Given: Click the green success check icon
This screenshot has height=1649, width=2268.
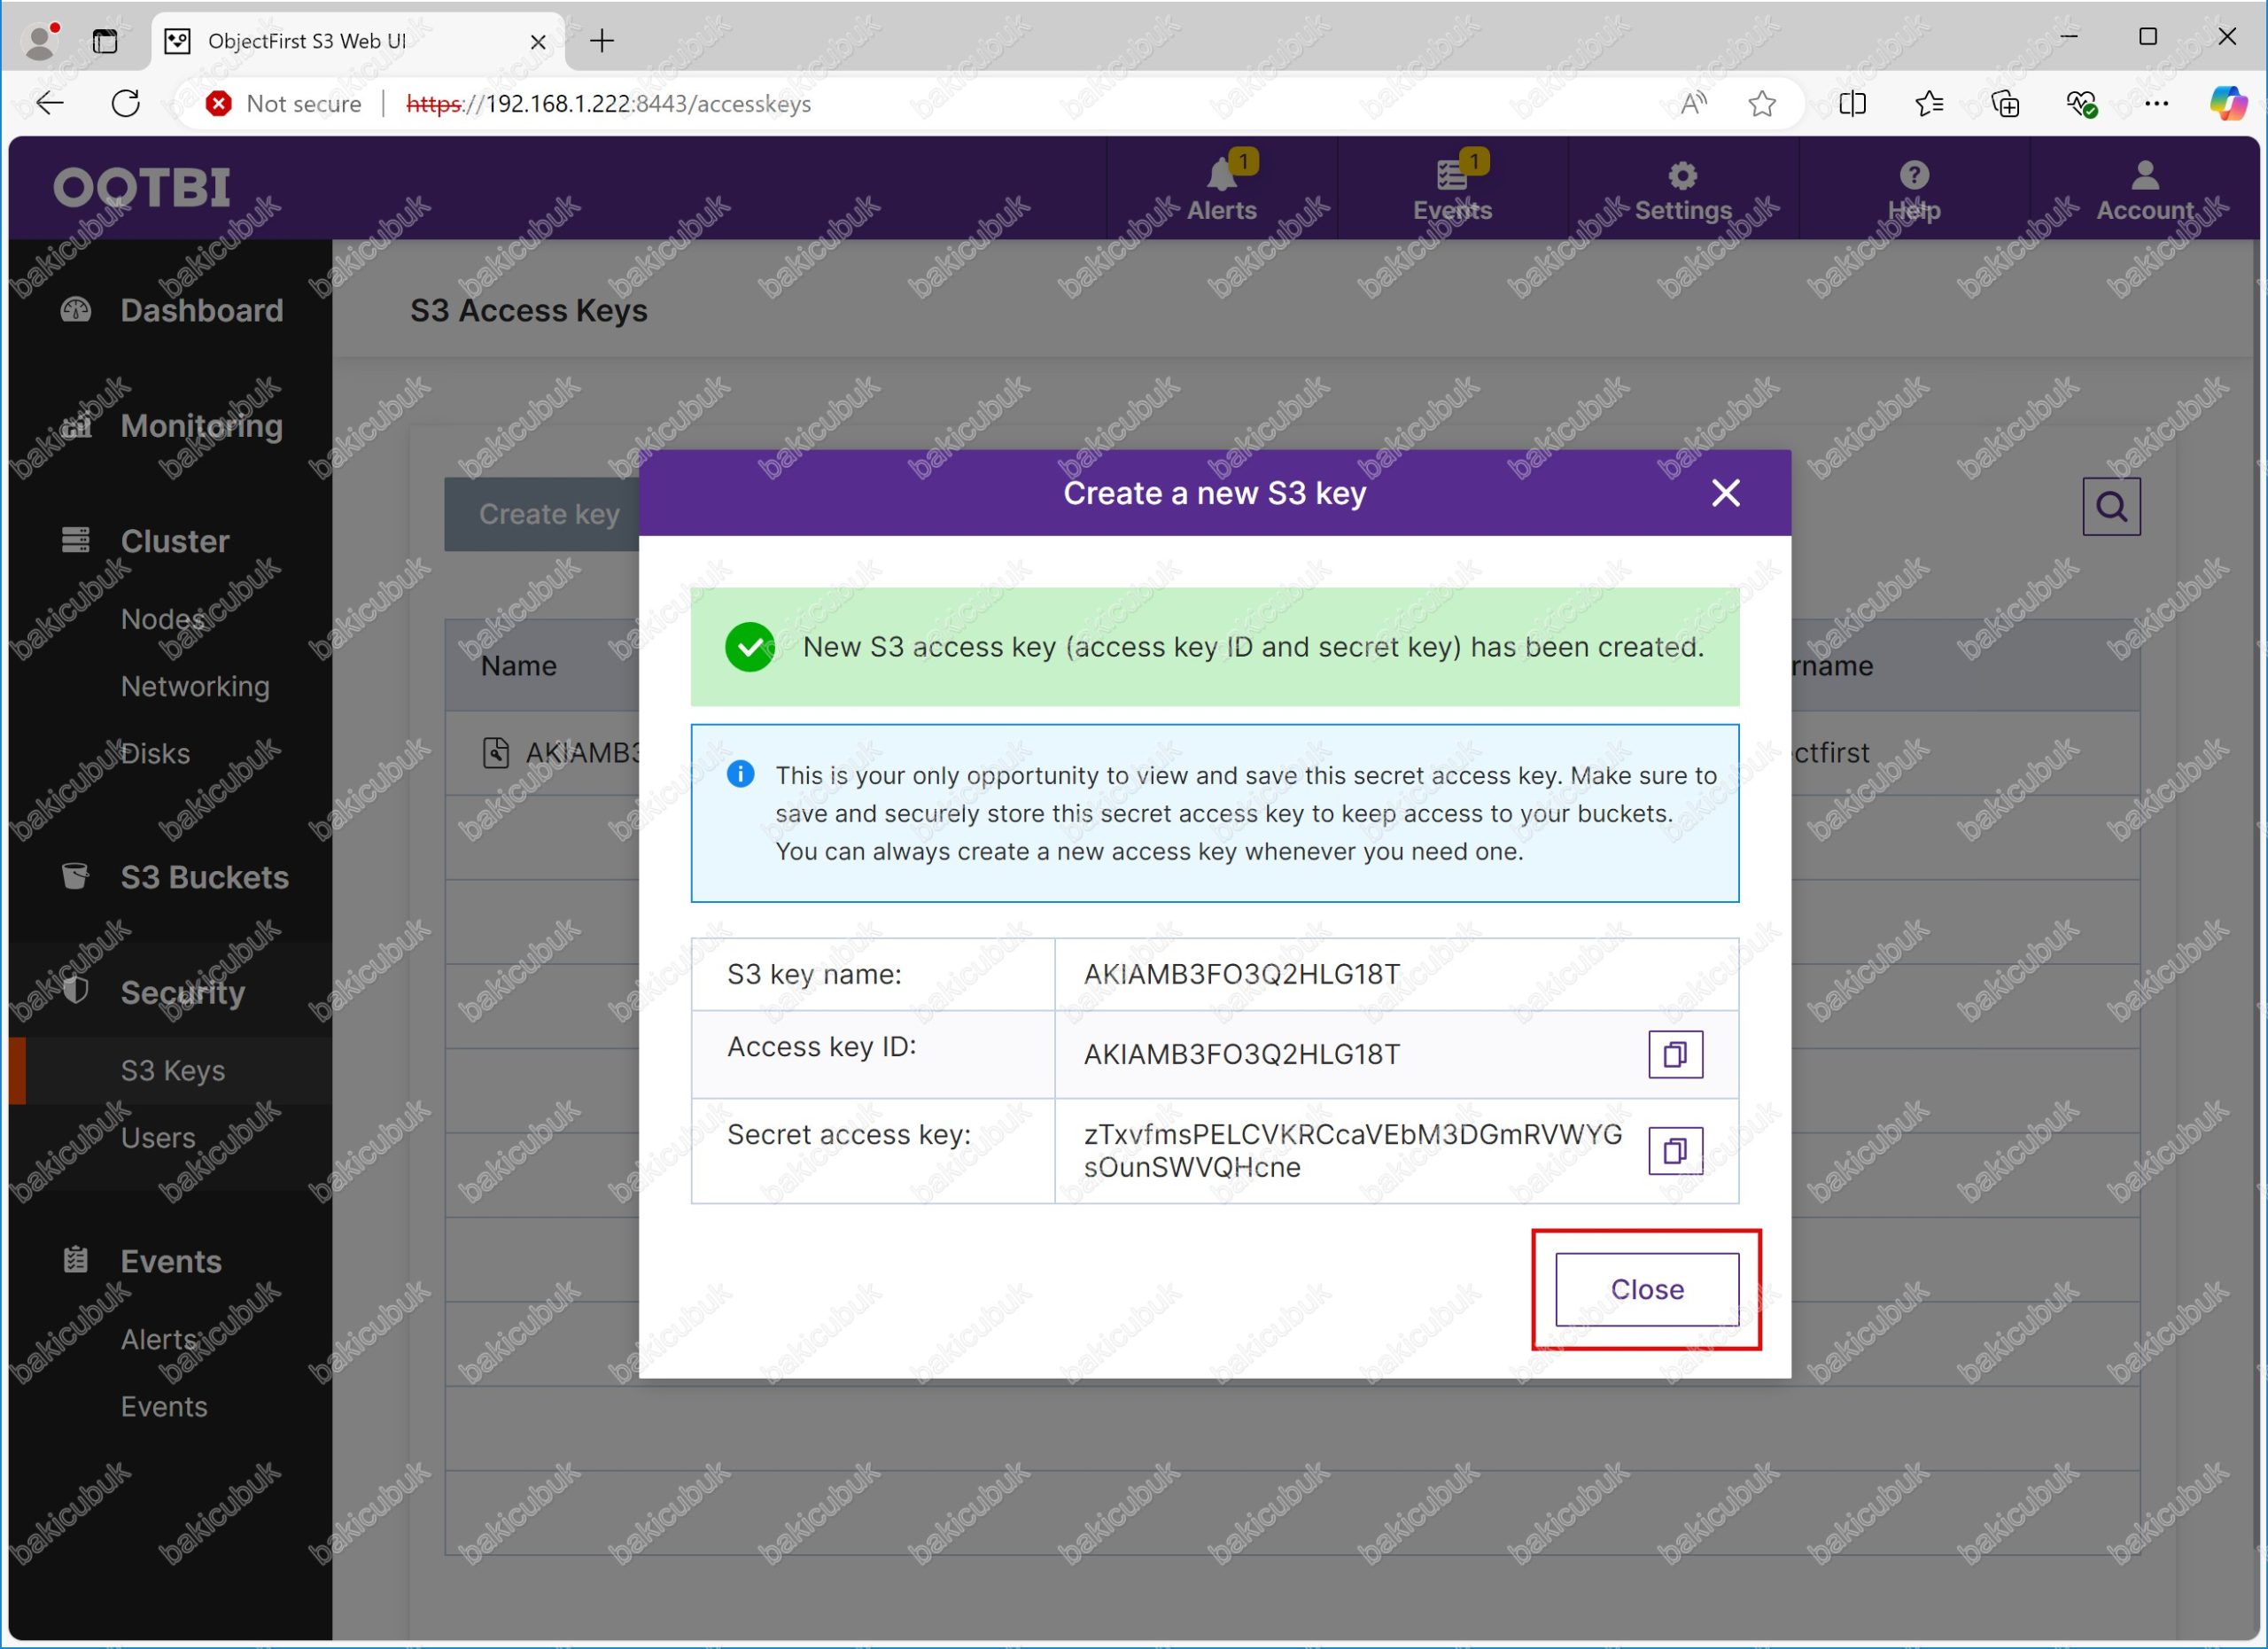Looking at the screenshot, I should [750, 647].
